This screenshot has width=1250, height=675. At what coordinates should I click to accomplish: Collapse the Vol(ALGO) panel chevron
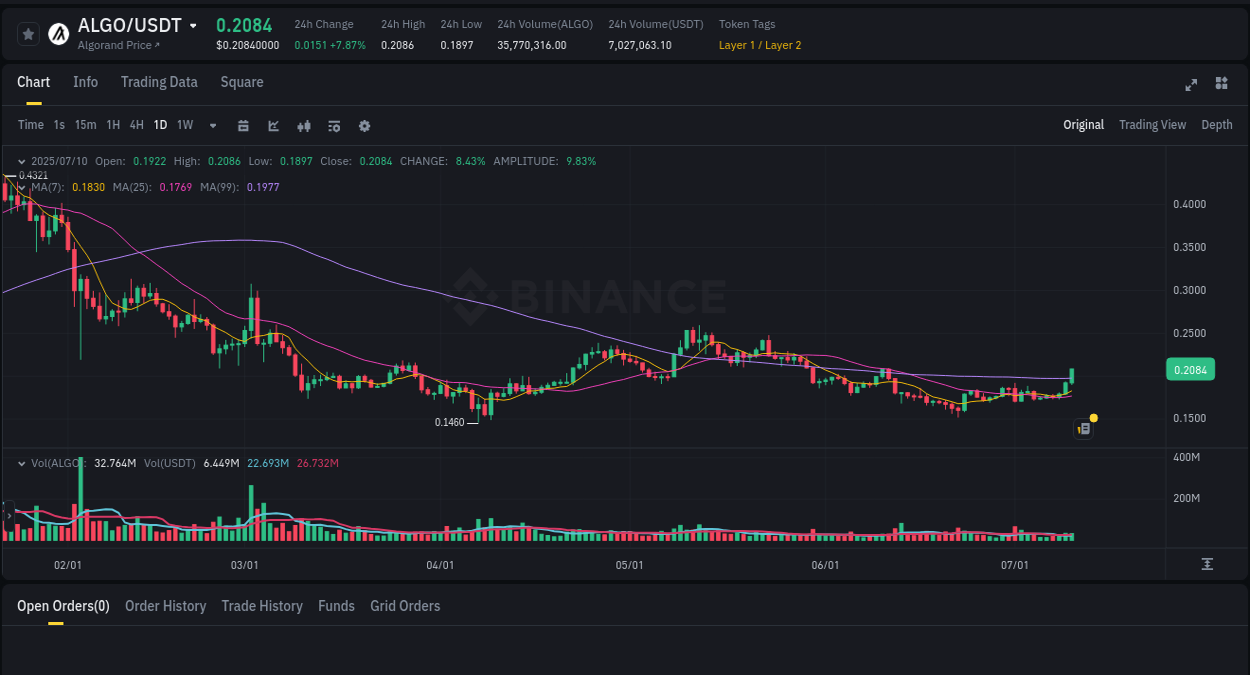(22, 463)
